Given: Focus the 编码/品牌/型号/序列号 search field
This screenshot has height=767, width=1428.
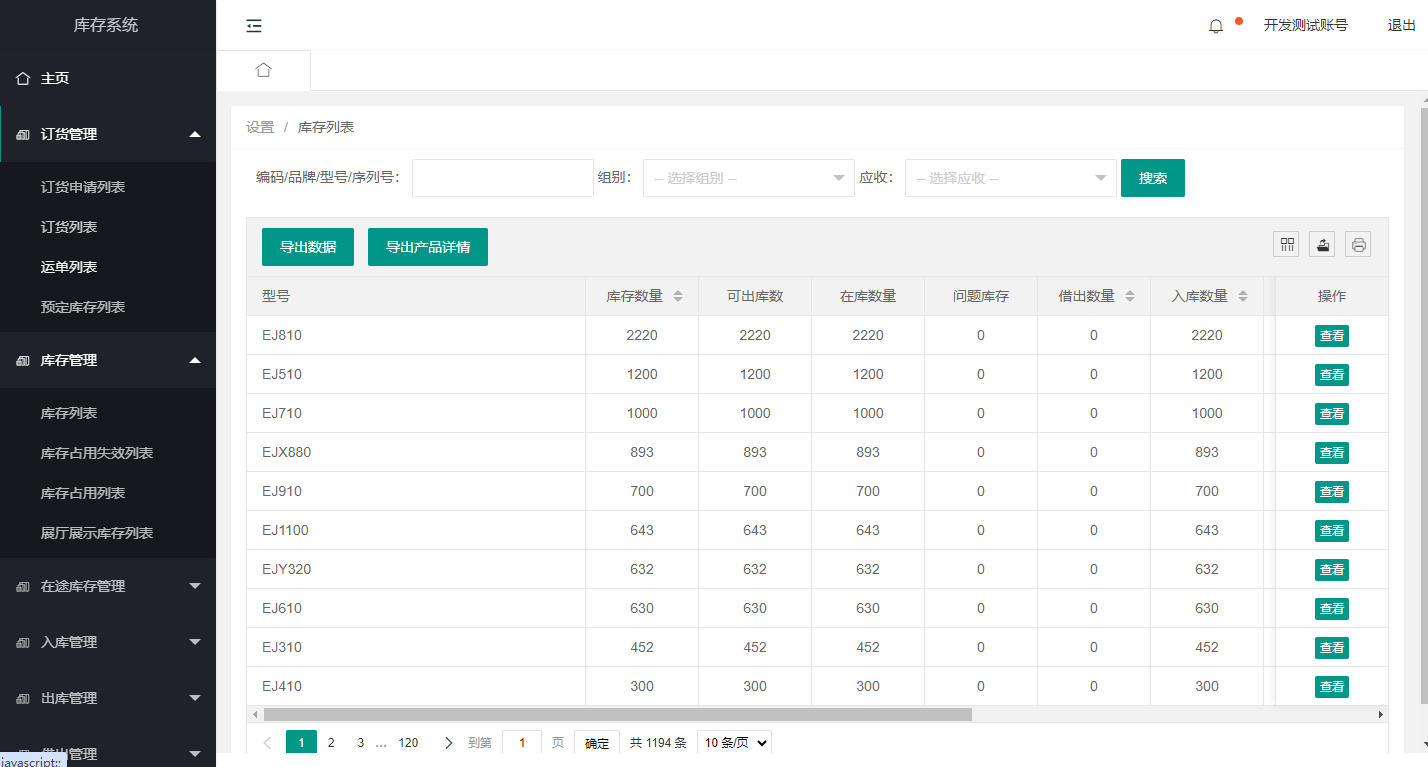Looking at the screenshot, I should (x=503, y=178).
